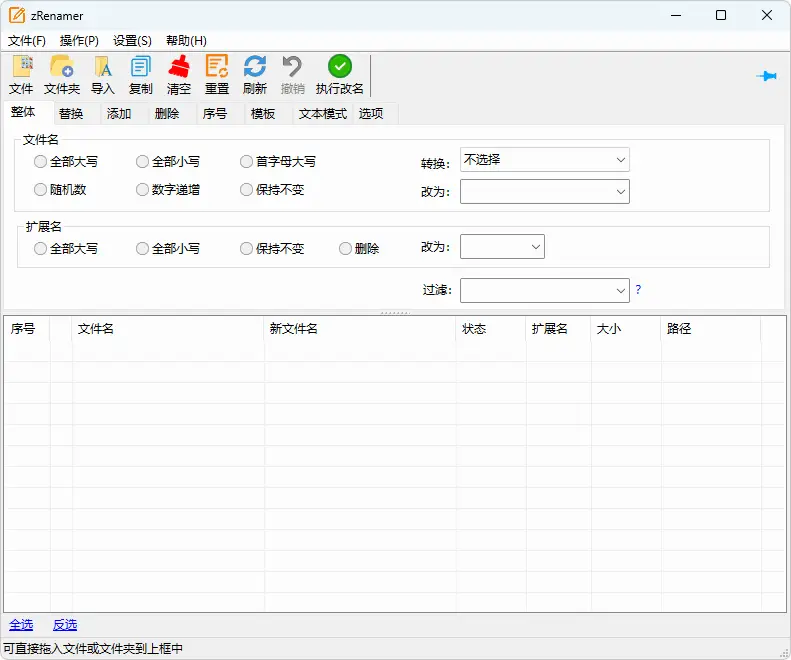
Task: Open the 设置(S) menu
Action: (x=132, y=41)
